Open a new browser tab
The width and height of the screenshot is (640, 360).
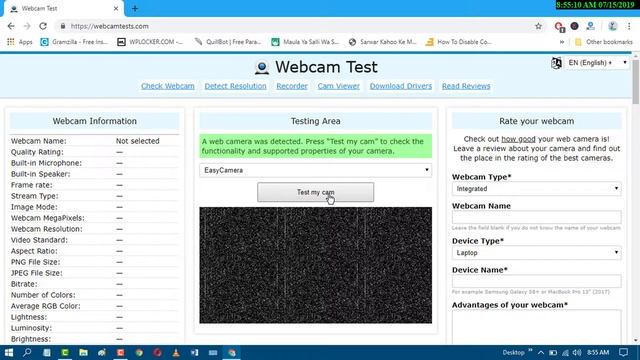tap(135, 8)
